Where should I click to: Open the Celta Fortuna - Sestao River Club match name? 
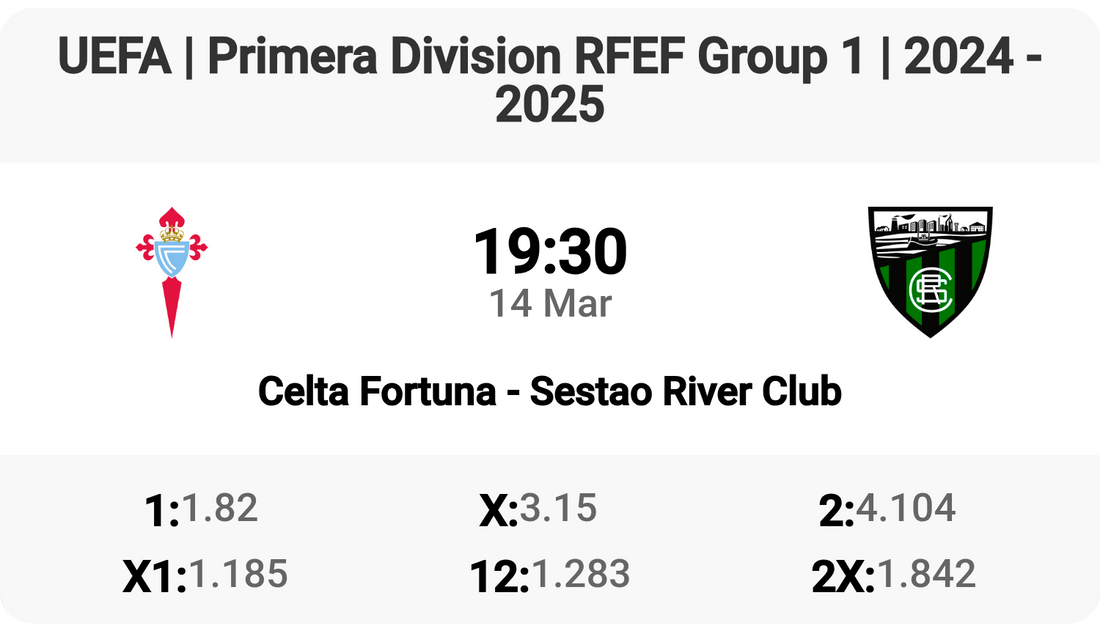550,392
